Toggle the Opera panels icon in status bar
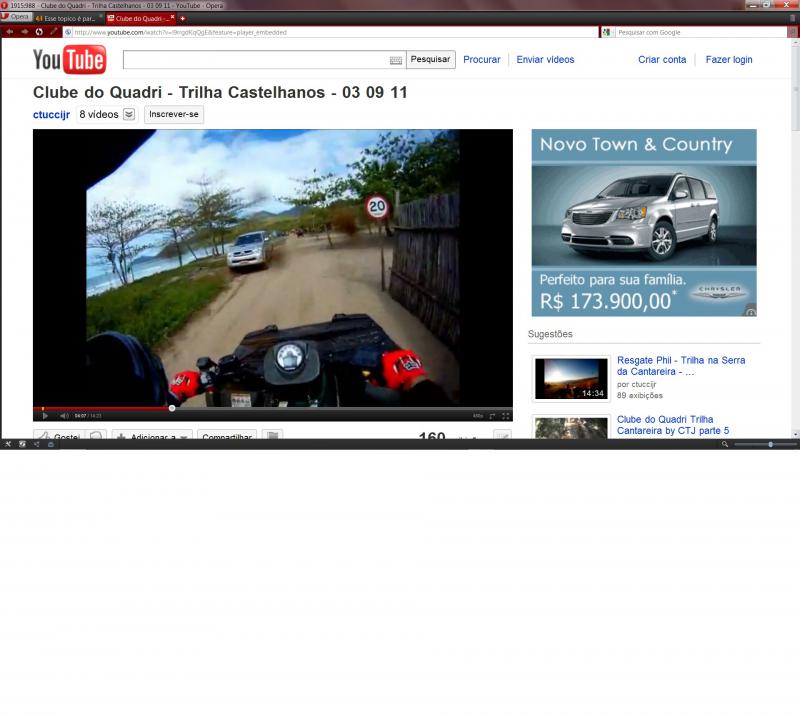Screen dimensions: 800x716 coord(8,445)
